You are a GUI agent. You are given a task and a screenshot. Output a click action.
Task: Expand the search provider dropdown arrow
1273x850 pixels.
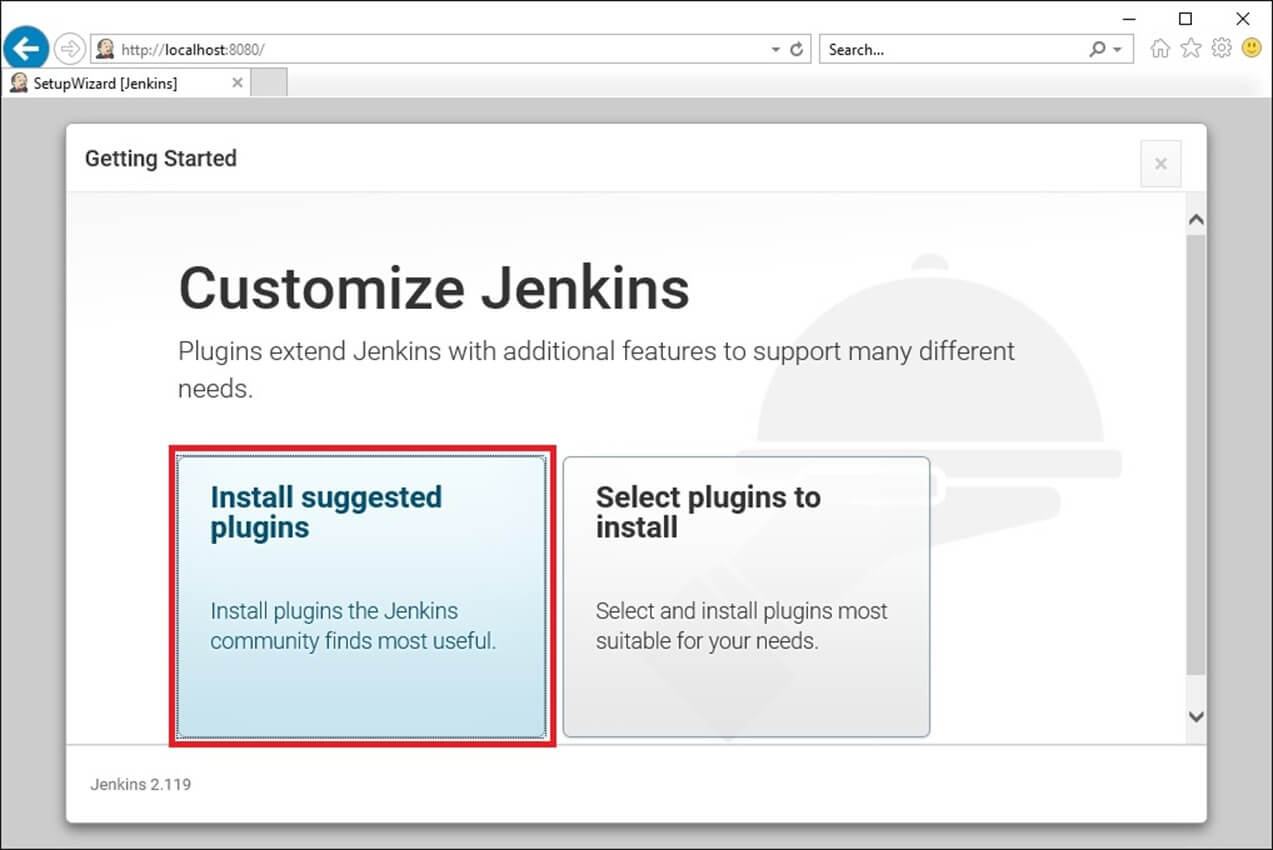coord(1118,49)
